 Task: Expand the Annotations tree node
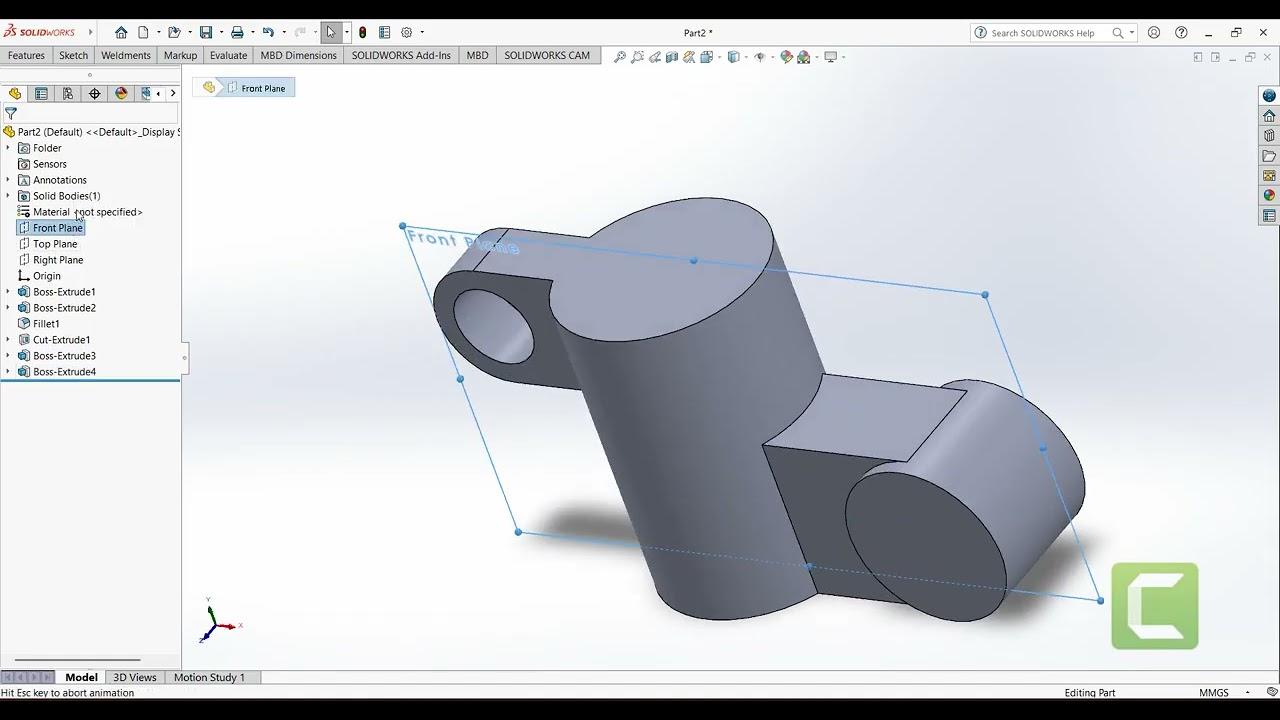8,180
